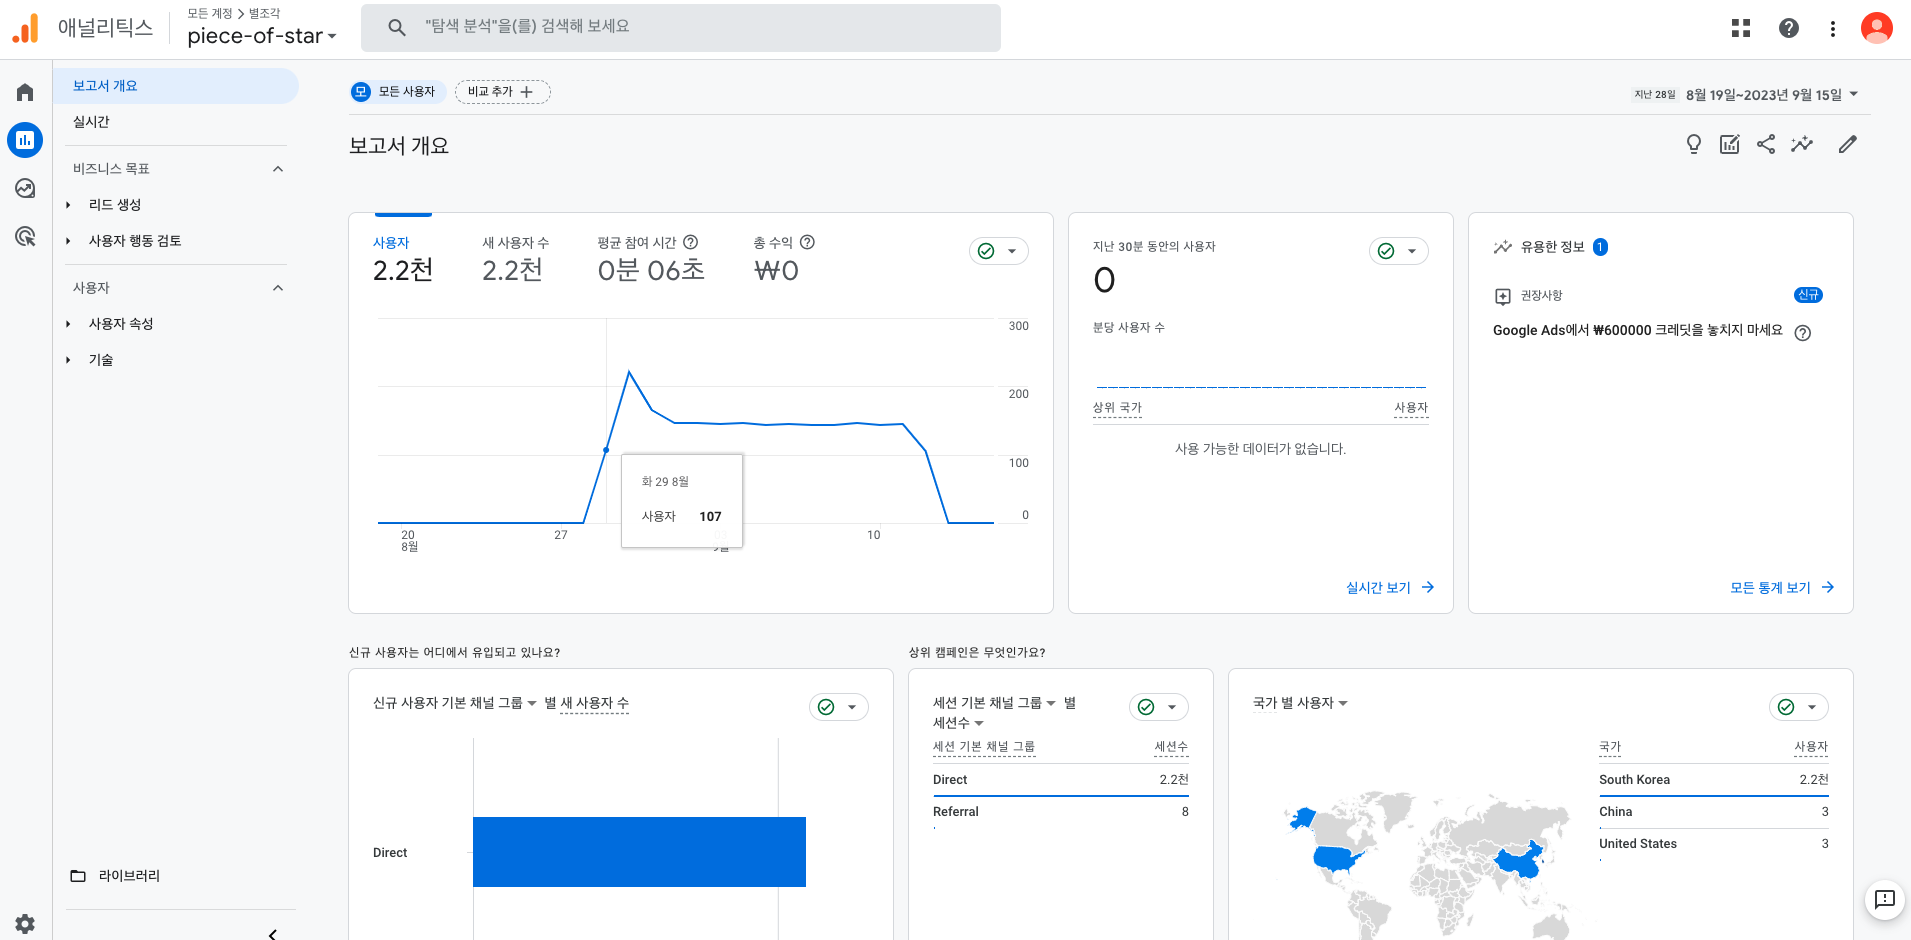Viewport: 1911px width, 940px height.
Task: Click the search magnifier icon
Action: [397, 27]
